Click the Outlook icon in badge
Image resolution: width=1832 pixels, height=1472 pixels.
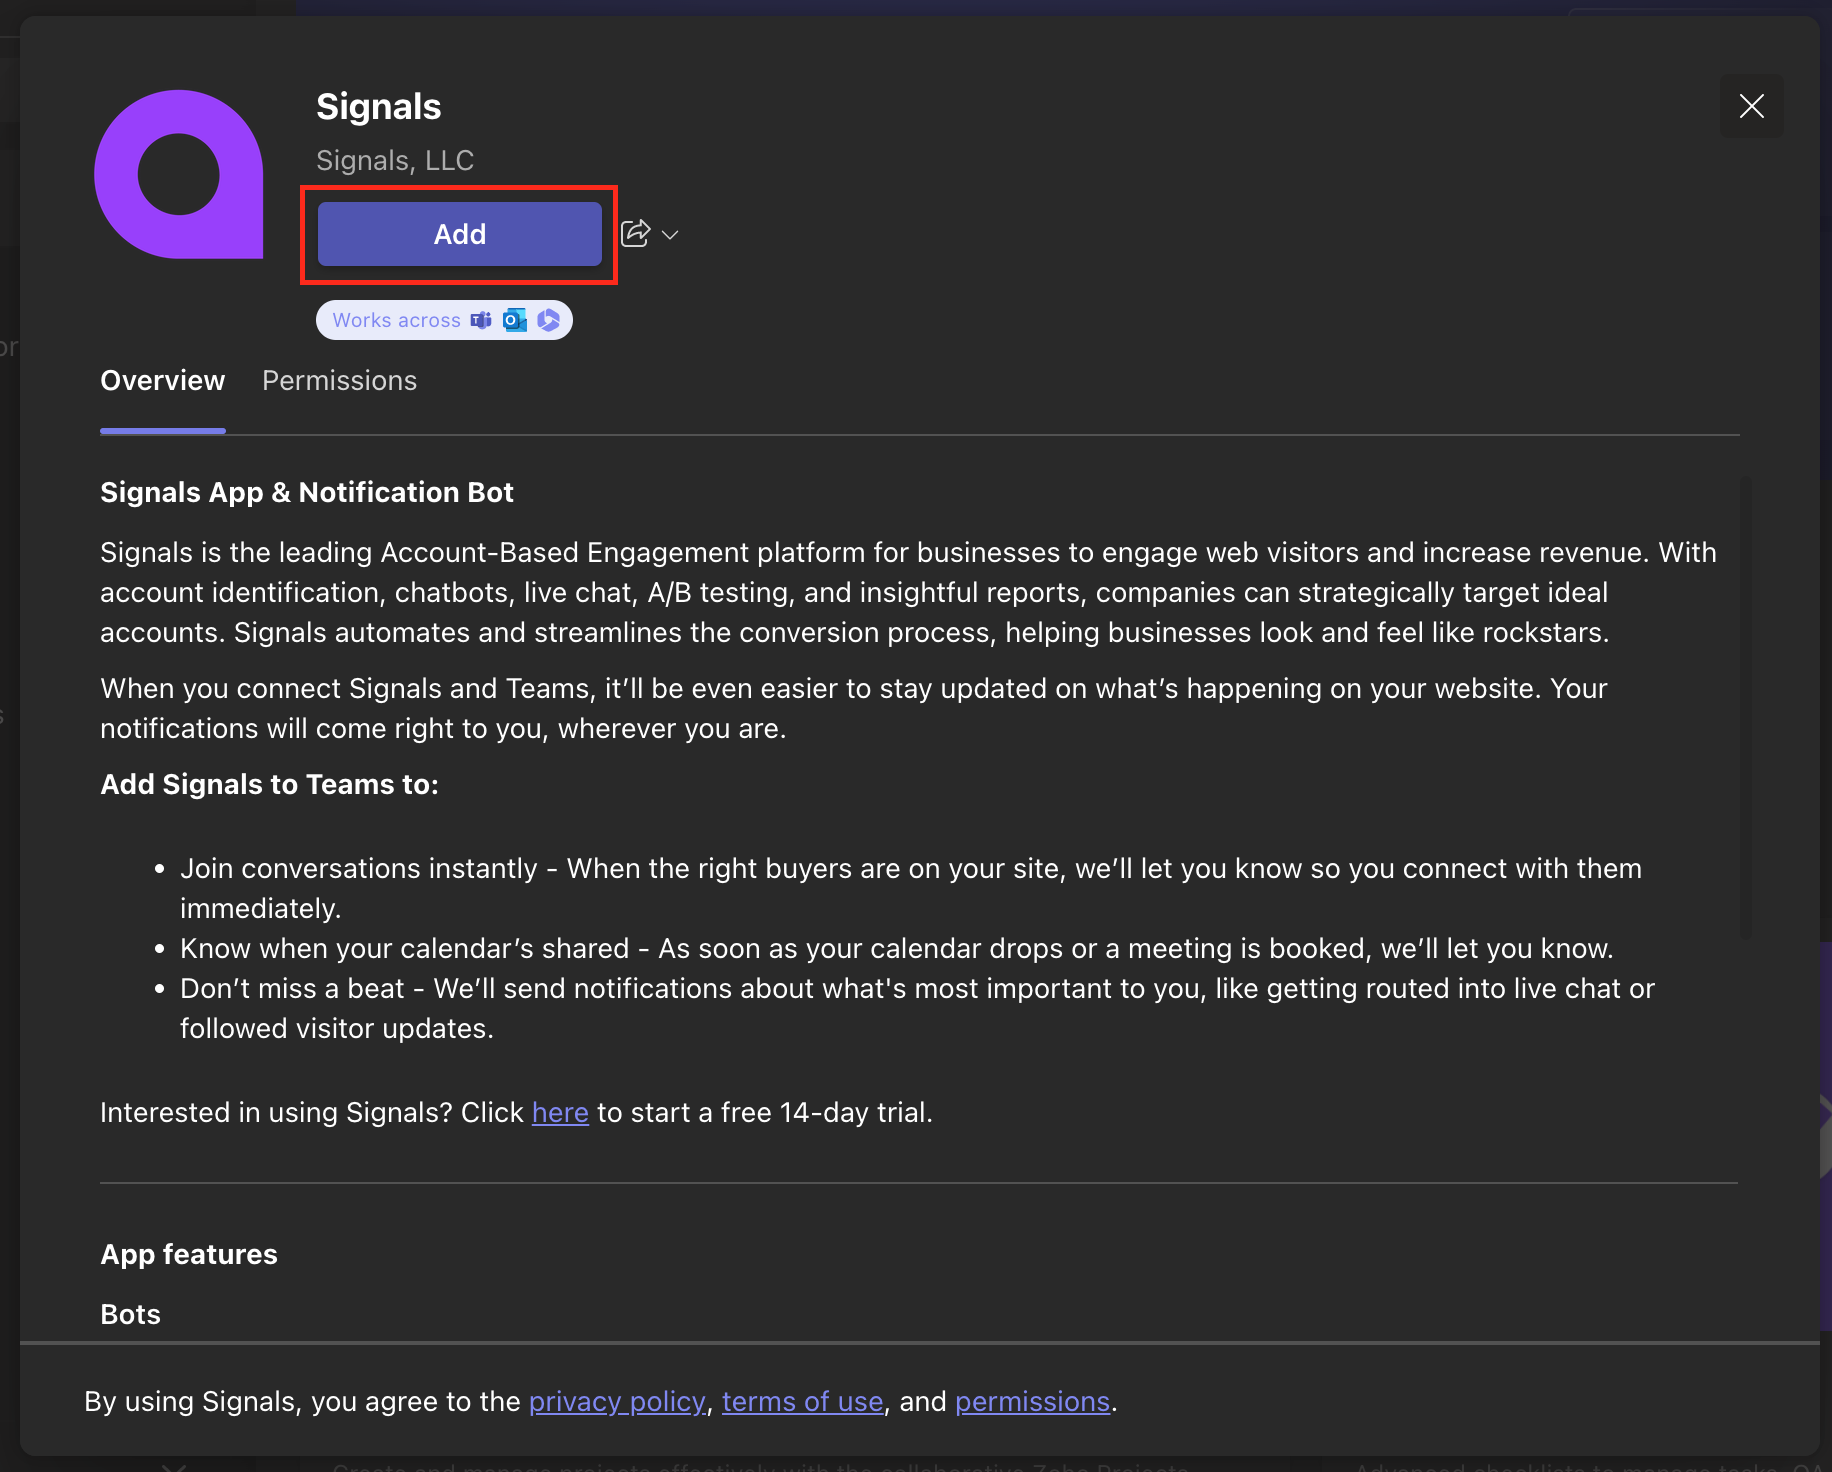[515, 320]
